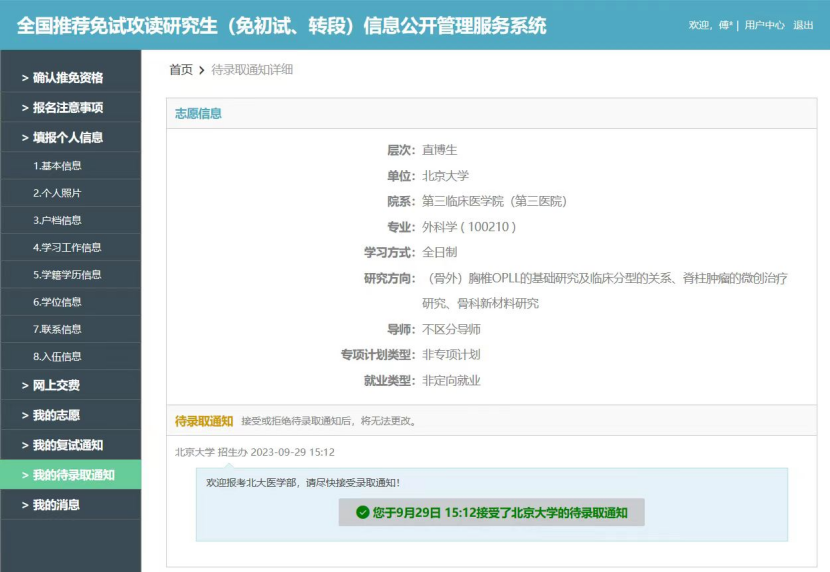Open 5.学籍学历信息 sidebar item

coord(66,275)
